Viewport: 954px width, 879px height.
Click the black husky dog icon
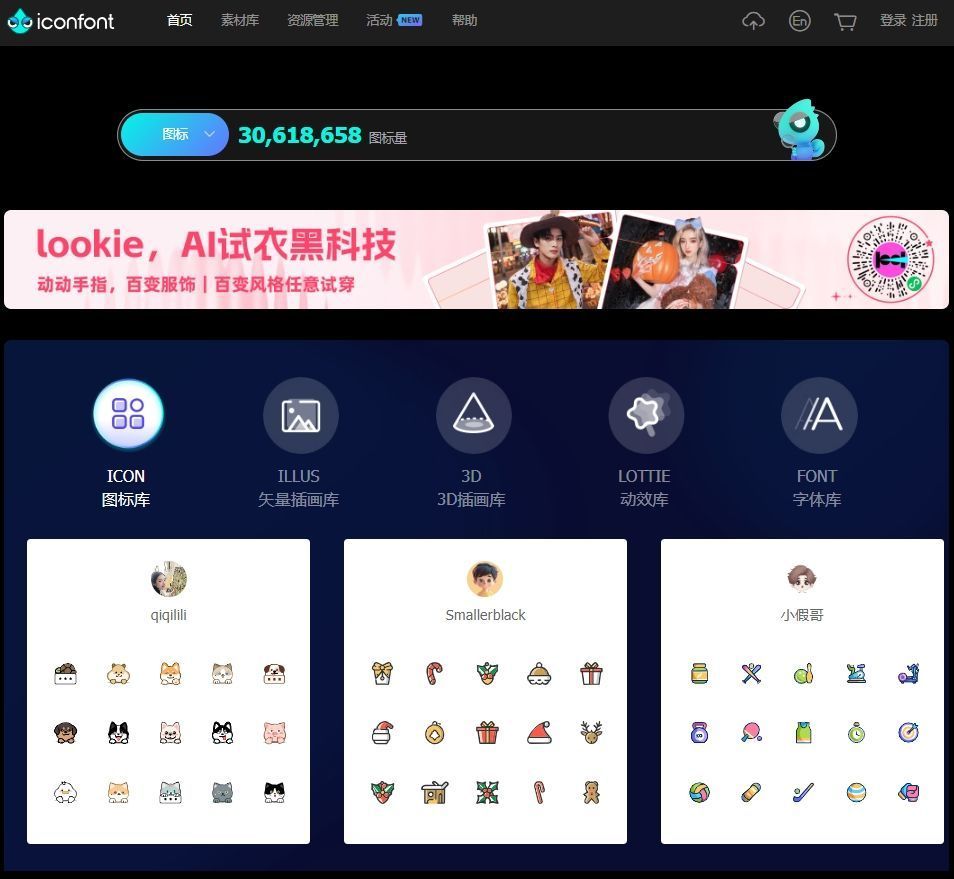click(222, 733)
